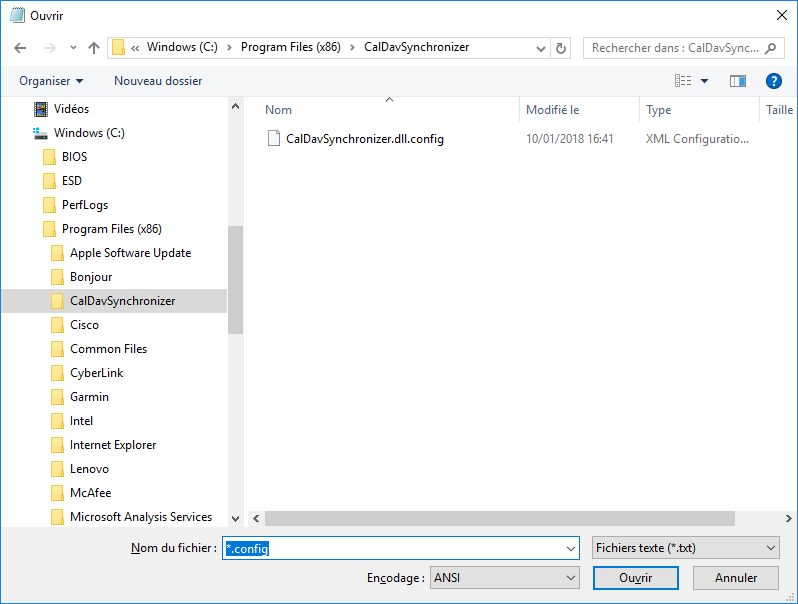Select Windows (C:) in the breadcrumb path
Screen dimensions: 798x604
click(182, 47)
